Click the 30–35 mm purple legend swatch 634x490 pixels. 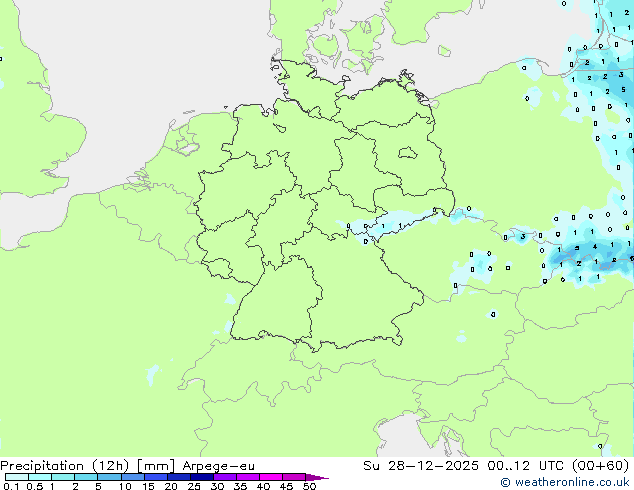click(224, 477)
